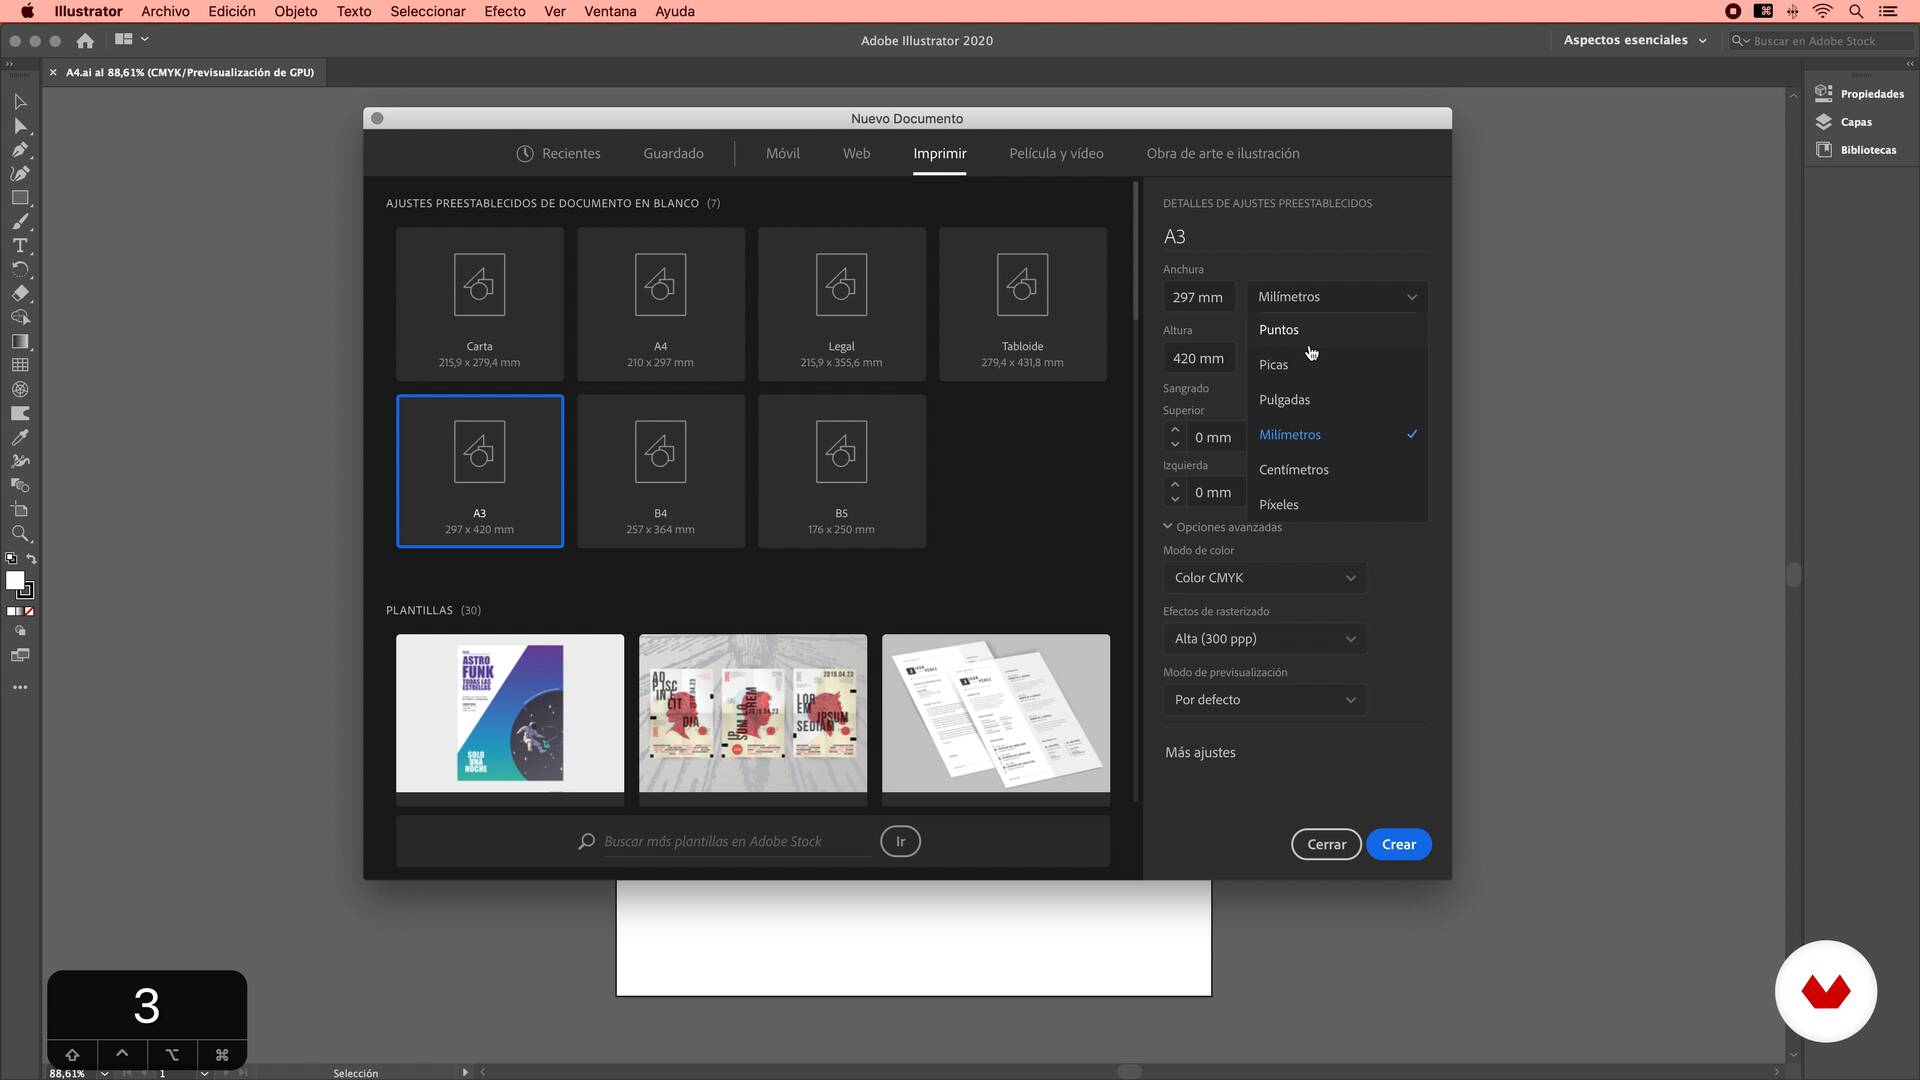Collapse Opciones avanzadas section
Viewport: 1920px width, 1080px height.
tap(1222, 527)
